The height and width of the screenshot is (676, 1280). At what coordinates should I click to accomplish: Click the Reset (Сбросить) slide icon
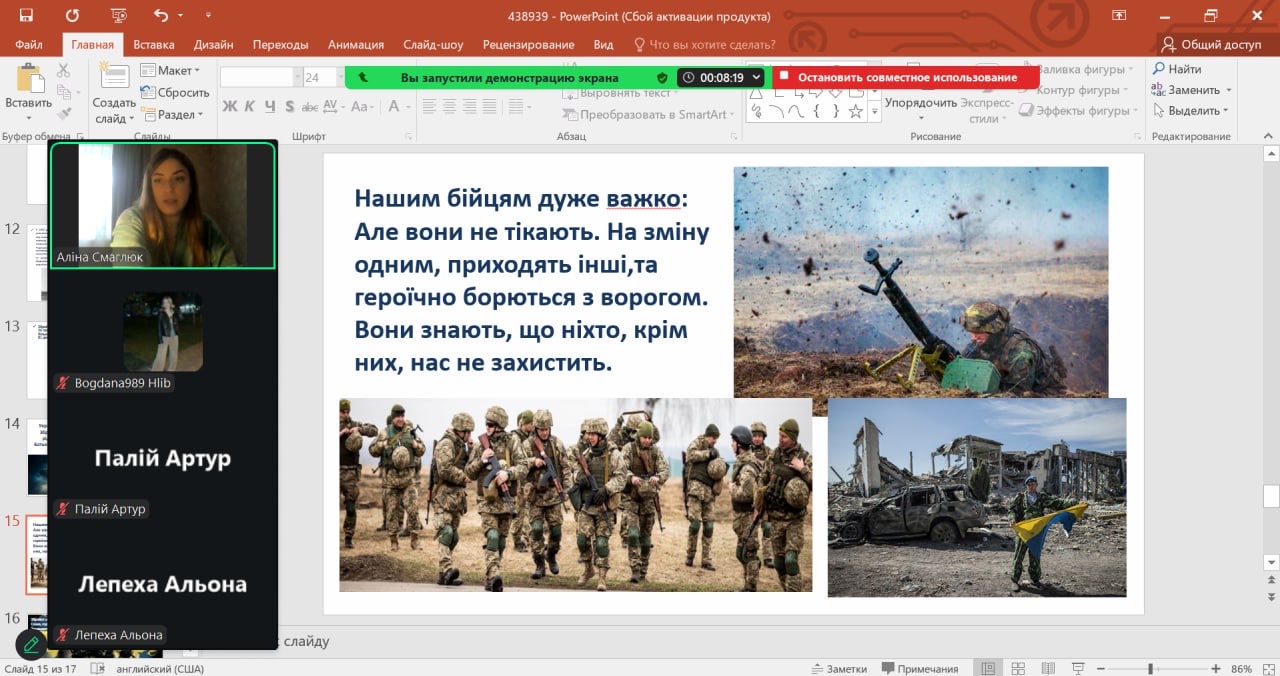175,92
